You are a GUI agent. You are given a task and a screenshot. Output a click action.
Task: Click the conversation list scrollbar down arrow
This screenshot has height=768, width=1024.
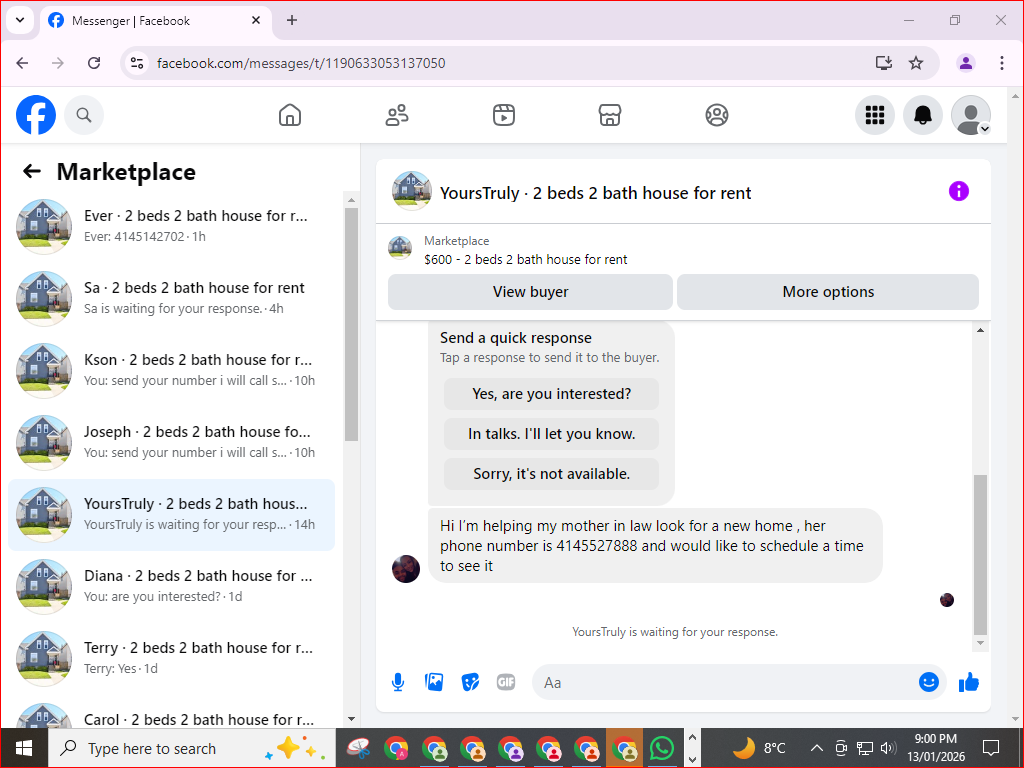click(351, 719)
